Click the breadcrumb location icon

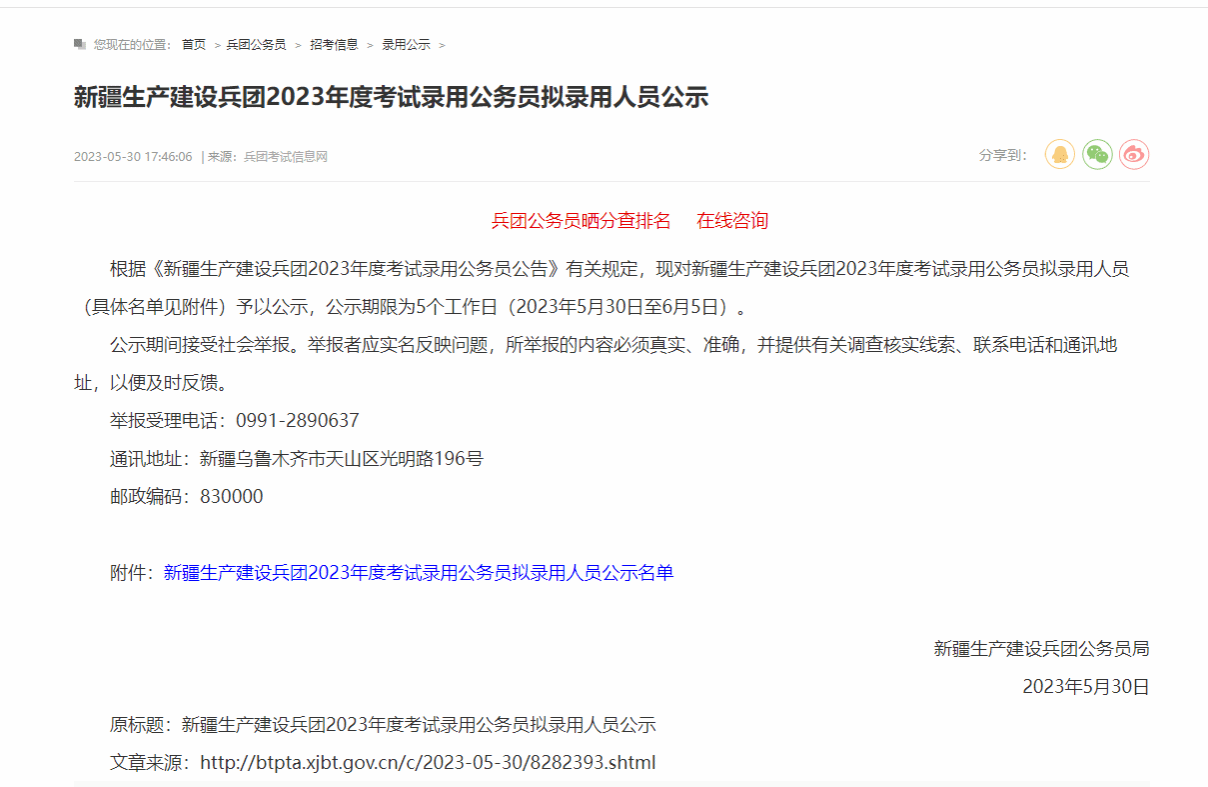coord(80,44)
